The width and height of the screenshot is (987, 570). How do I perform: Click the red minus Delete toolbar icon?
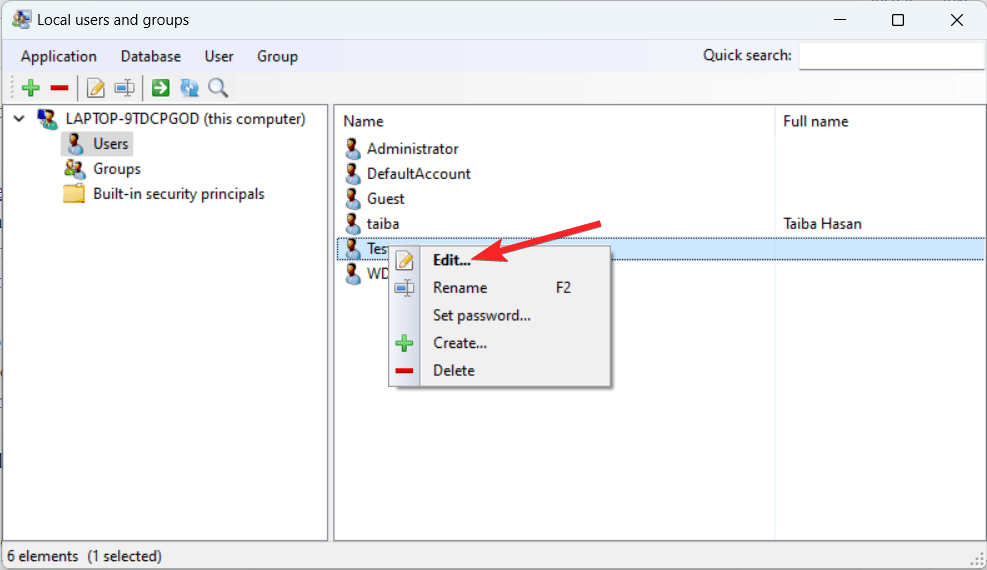(59, 88)
